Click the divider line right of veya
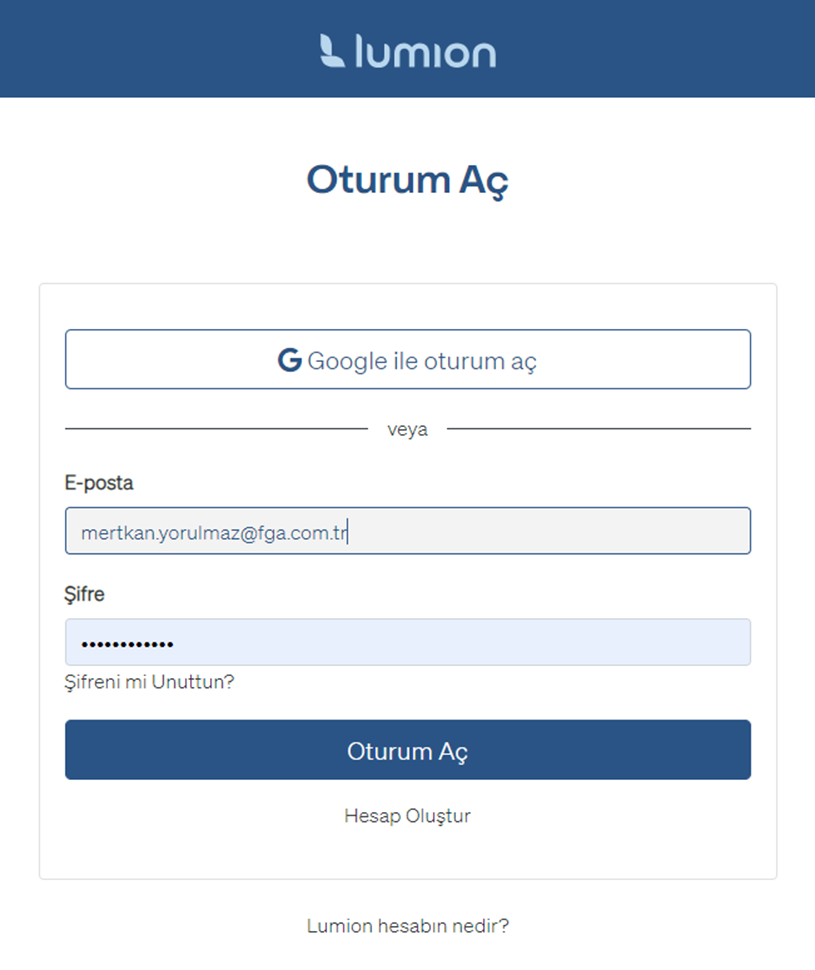The height and width of the screenshot is (970, 815). tap(599, 428)
